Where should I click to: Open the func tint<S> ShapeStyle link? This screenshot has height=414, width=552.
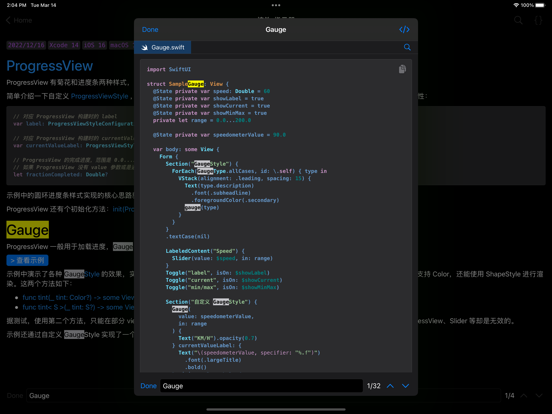78,307
